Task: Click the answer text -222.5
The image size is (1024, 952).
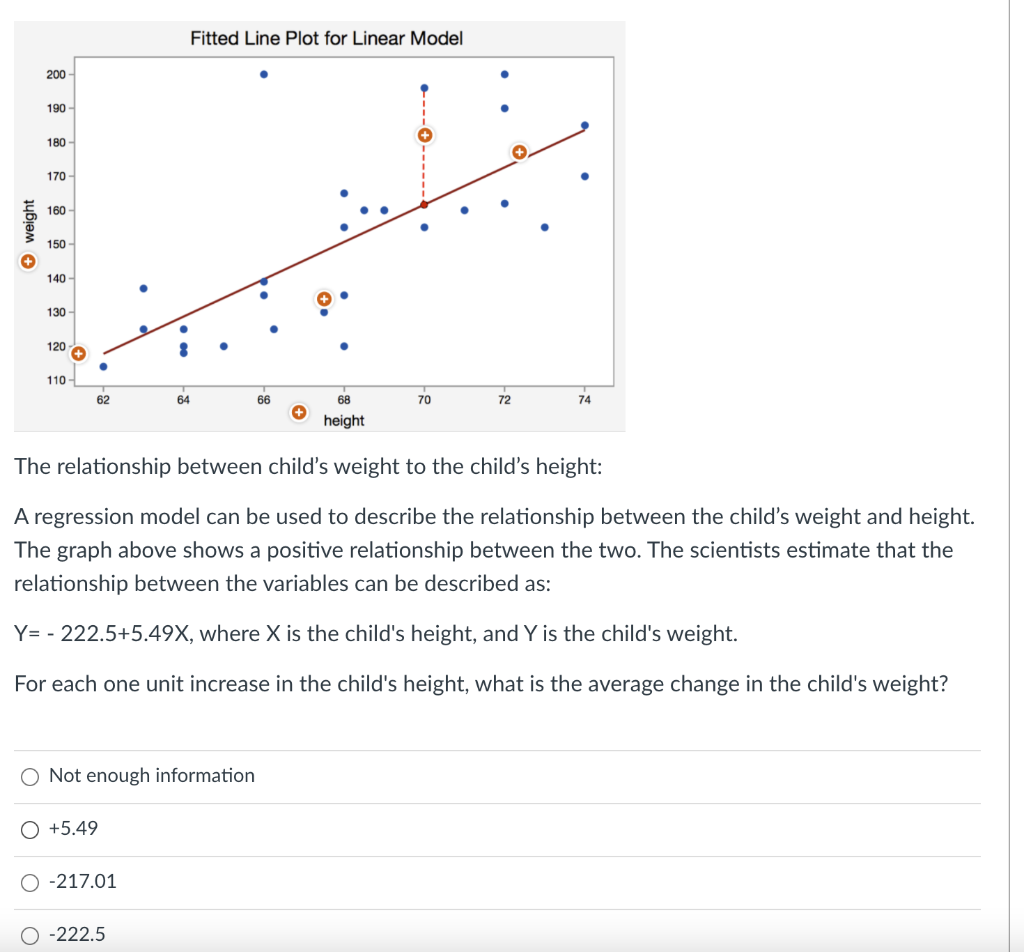Action: [x=78, y=934]
